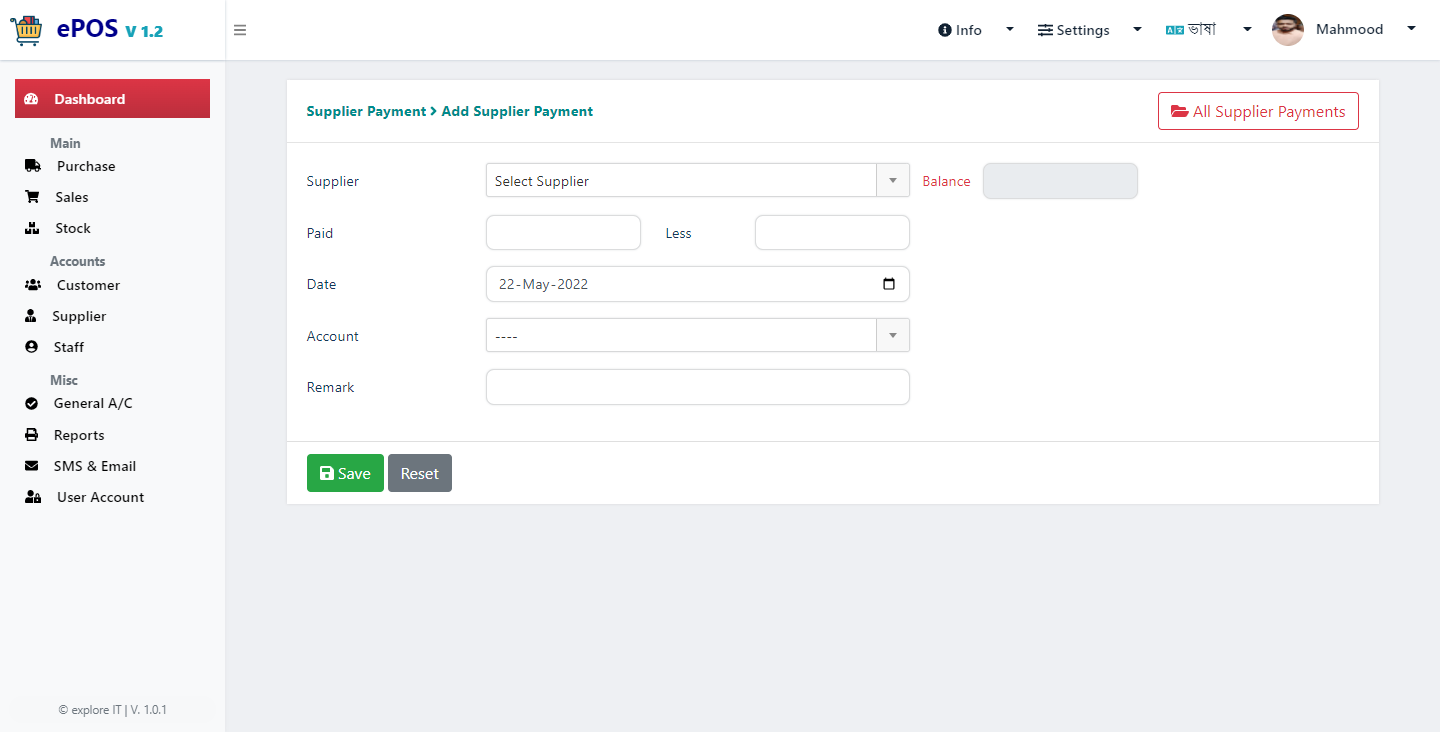Image resolution: width=1440 pixels, height=732 pixels.
Task: Click the hamburger menu icon
Action: click(240, 30)
